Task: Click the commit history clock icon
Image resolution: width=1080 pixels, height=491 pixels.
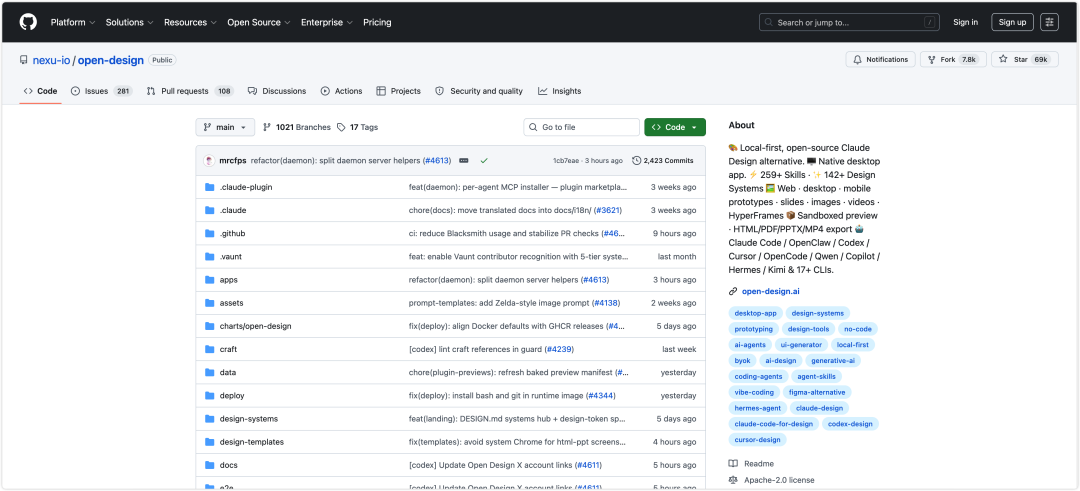Action: (636, 160)
